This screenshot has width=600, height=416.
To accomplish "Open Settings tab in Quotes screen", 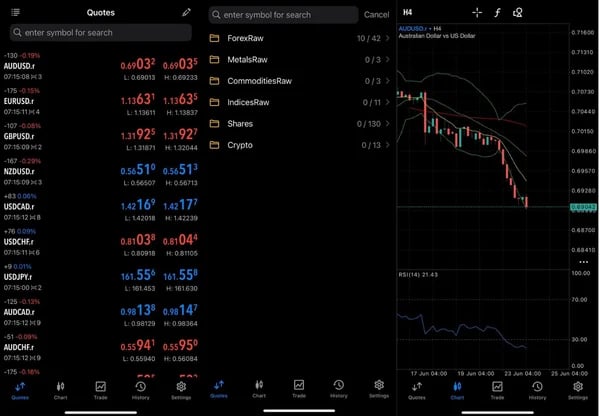I will pos(181,390).
